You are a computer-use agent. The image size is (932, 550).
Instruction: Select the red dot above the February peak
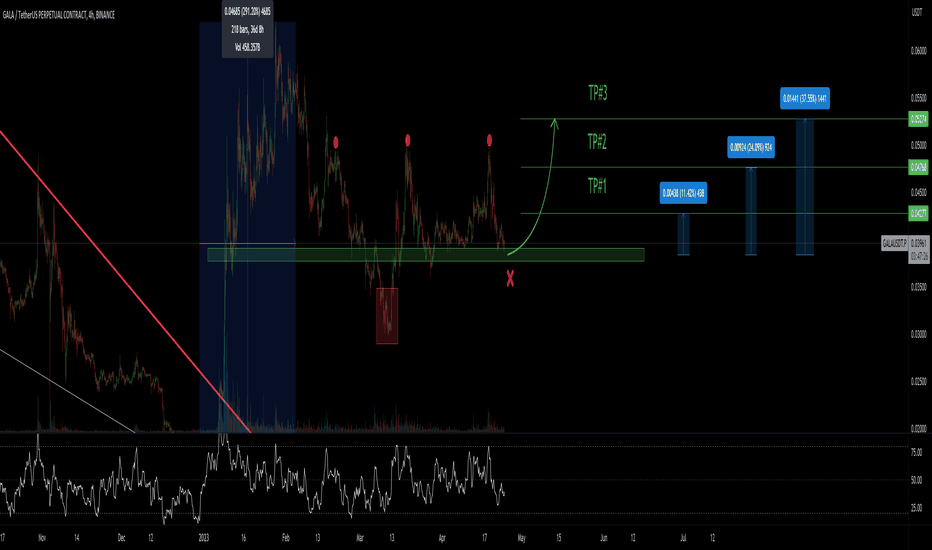(x=336, y=143)
